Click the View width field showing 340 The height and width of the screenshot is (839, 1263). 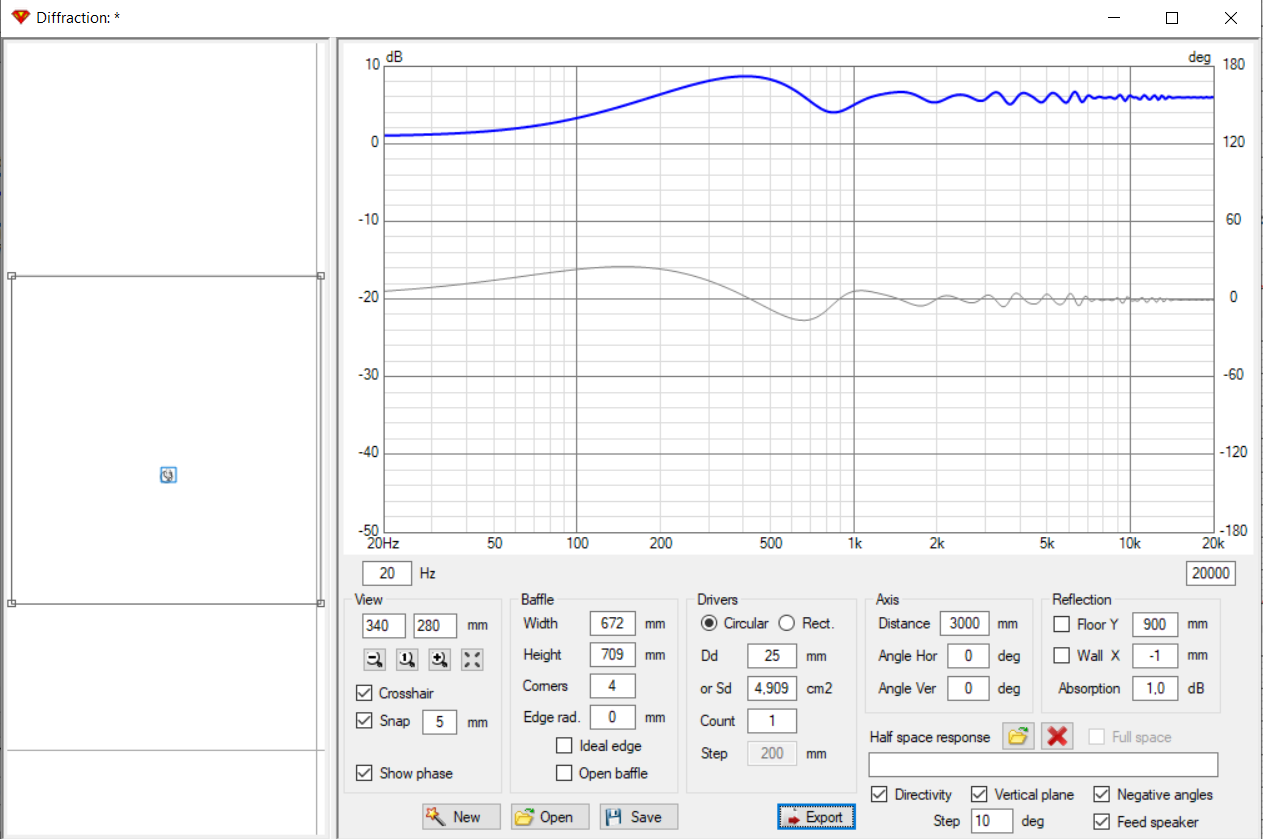384,625
